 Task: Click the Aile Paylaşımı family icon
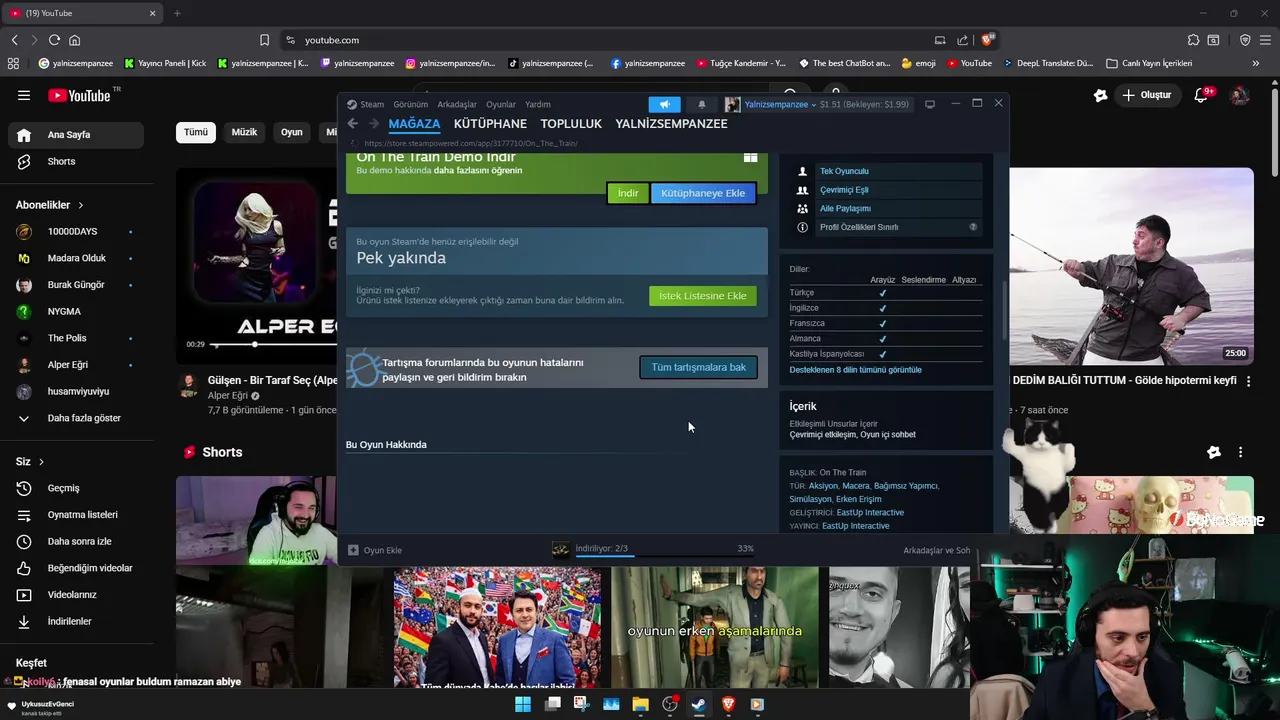(802, 208)
